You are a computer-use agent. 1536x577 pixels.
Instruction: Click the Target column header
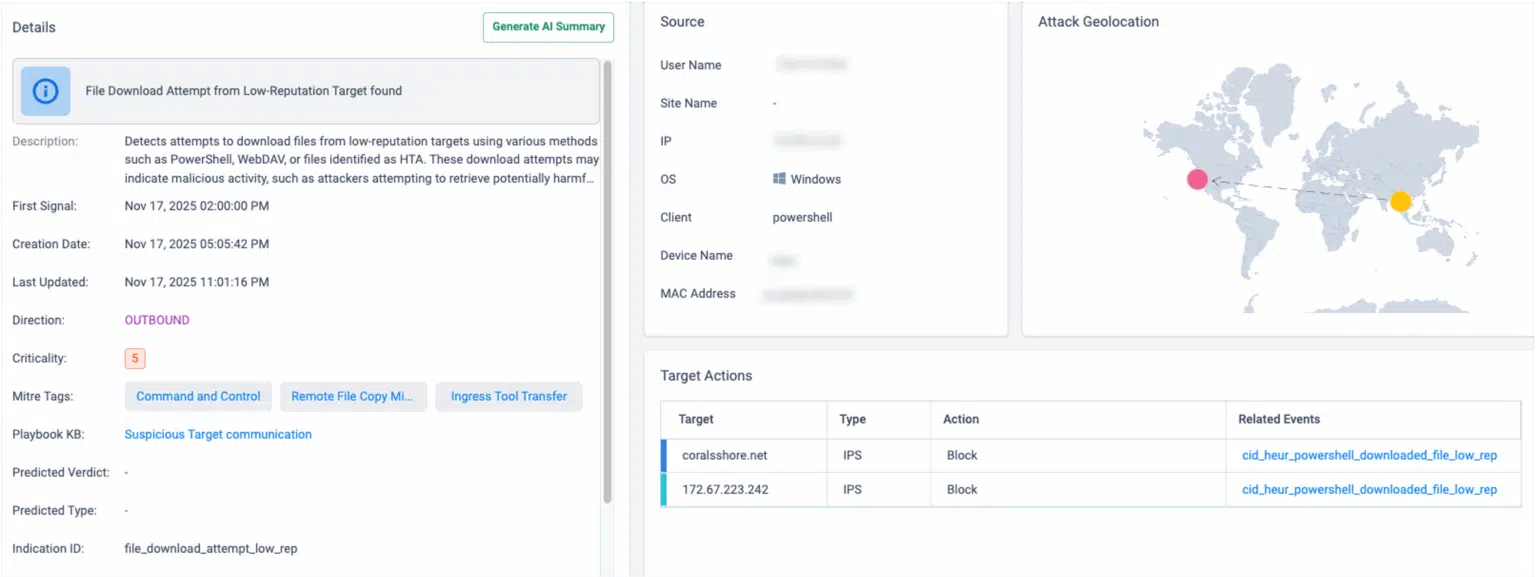696,419
